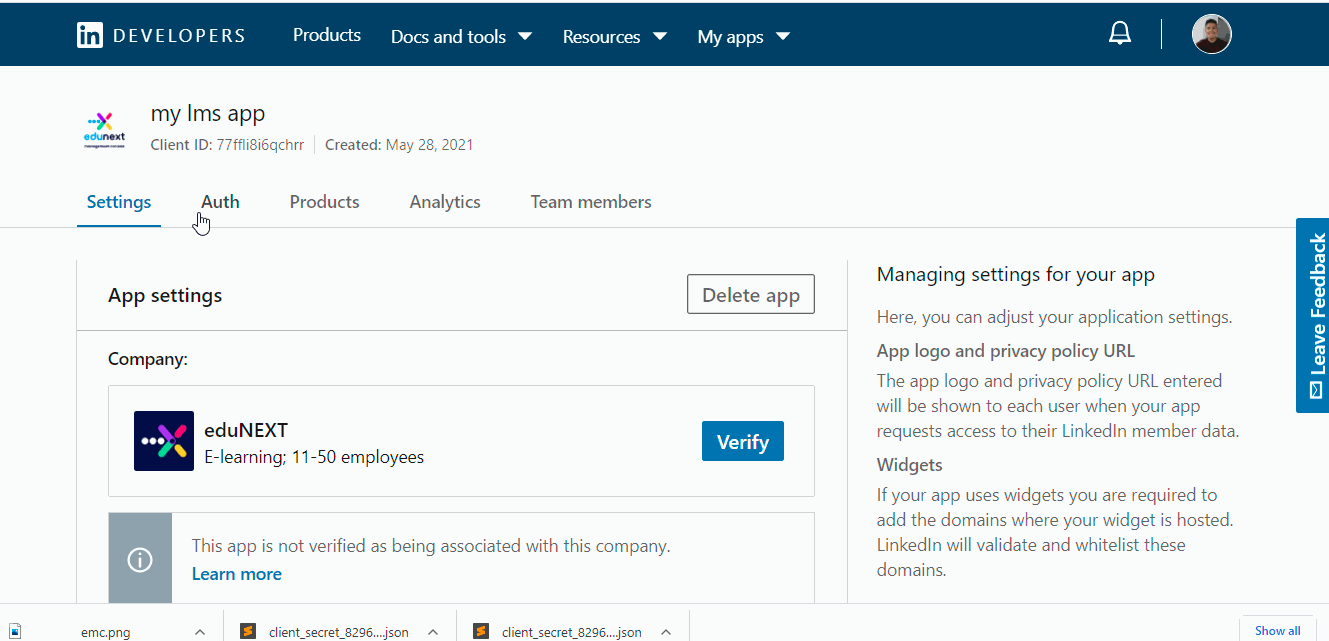Click 'App logo and privacy policy URL' heading
The image size is (1329, 641).
tap(1006, 351)
